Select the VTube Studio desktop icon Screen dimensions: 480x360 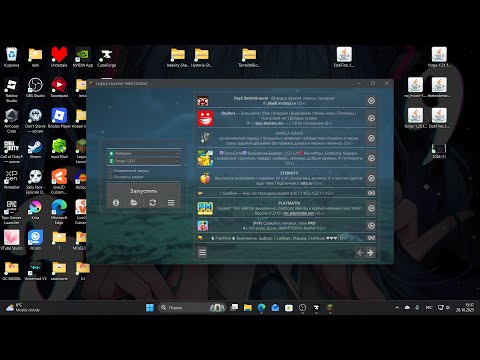coord(11,240)
